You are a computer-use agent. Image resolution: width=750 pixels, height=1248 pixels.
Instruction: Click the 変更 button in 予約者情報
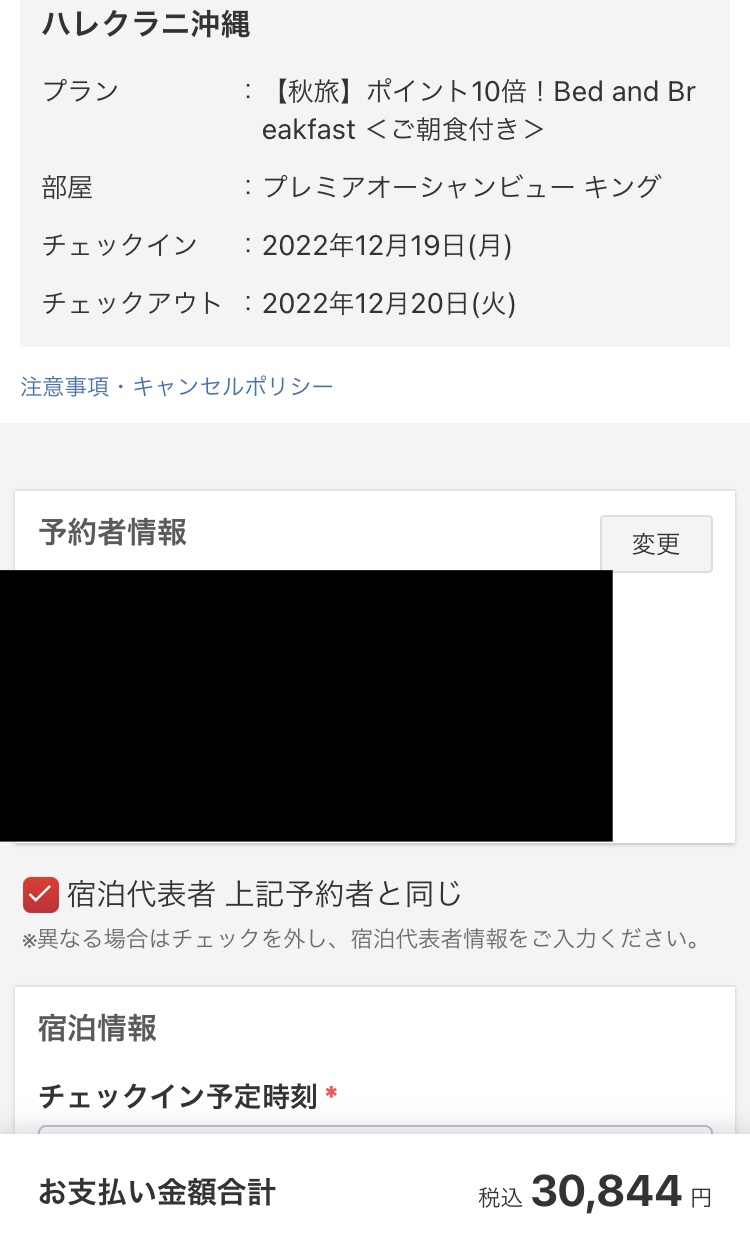[656, 544]
